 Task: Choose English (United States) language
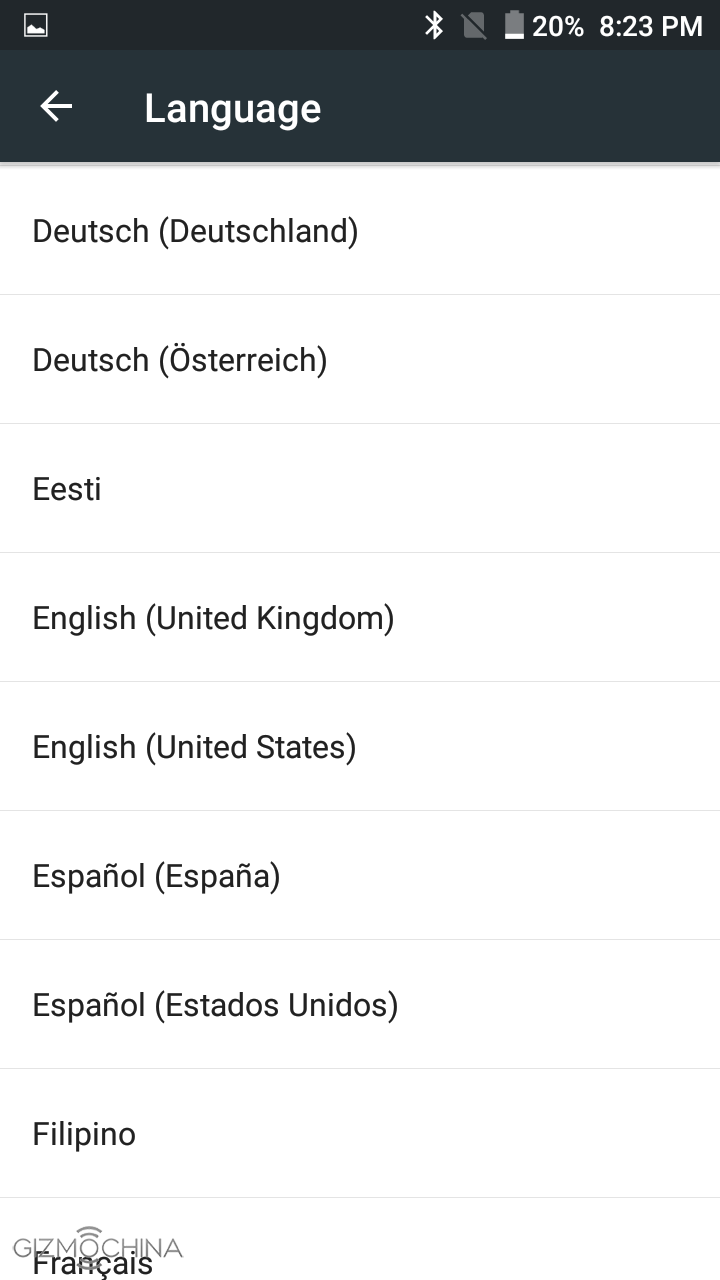194,747
